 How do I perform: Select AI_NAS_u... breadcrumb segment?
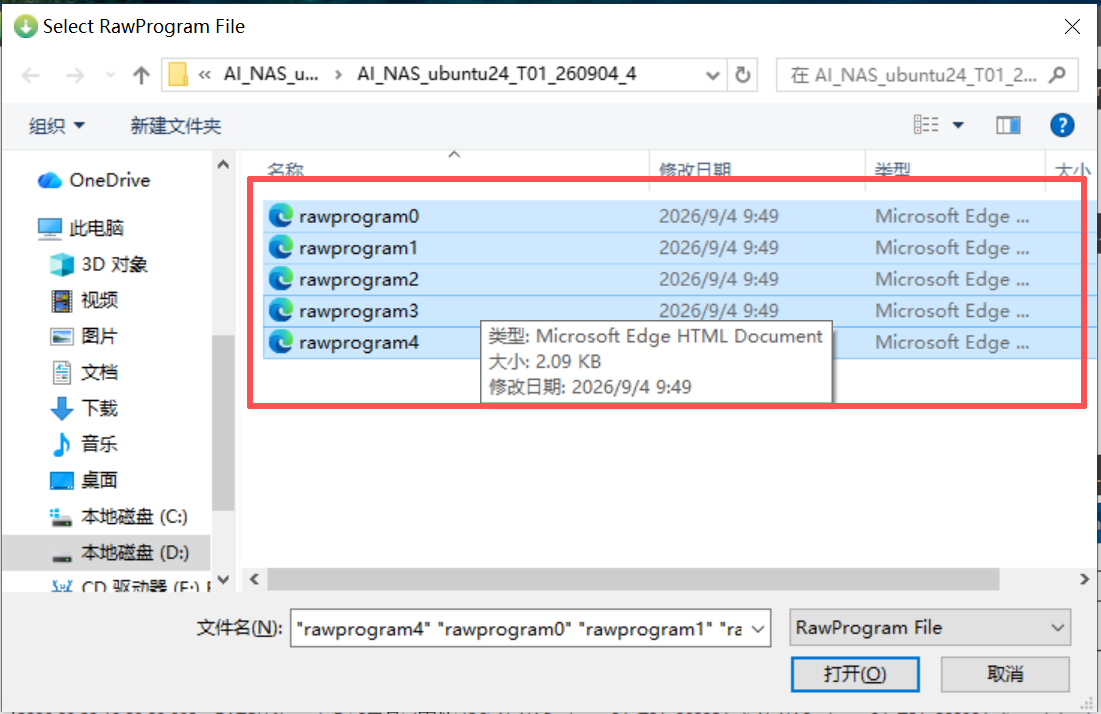[x=270, y=74]
